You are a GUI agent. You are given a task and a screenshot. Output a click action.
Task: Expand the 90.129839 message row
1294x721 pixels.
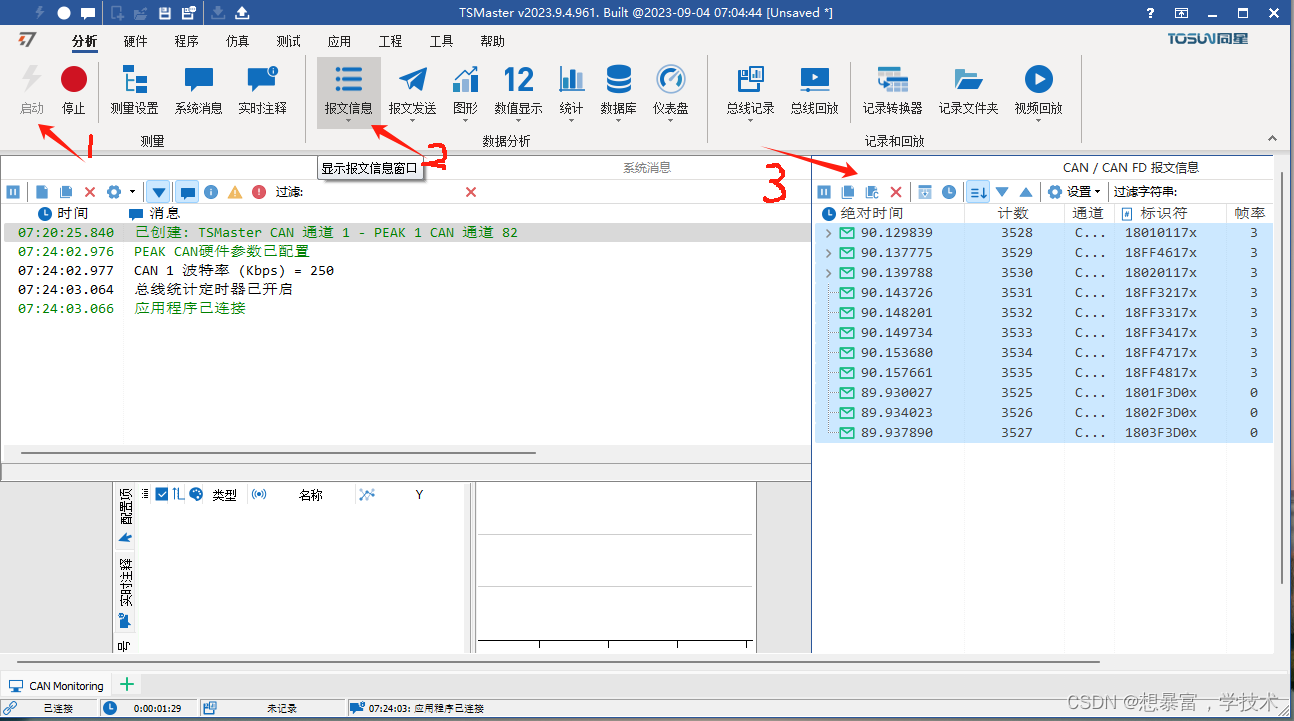point(827,233)
